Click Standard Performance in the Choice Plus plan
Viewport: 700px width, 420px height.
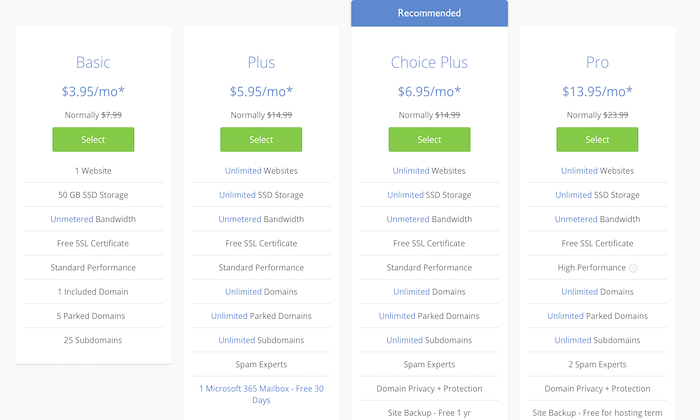tap(429, 267)
